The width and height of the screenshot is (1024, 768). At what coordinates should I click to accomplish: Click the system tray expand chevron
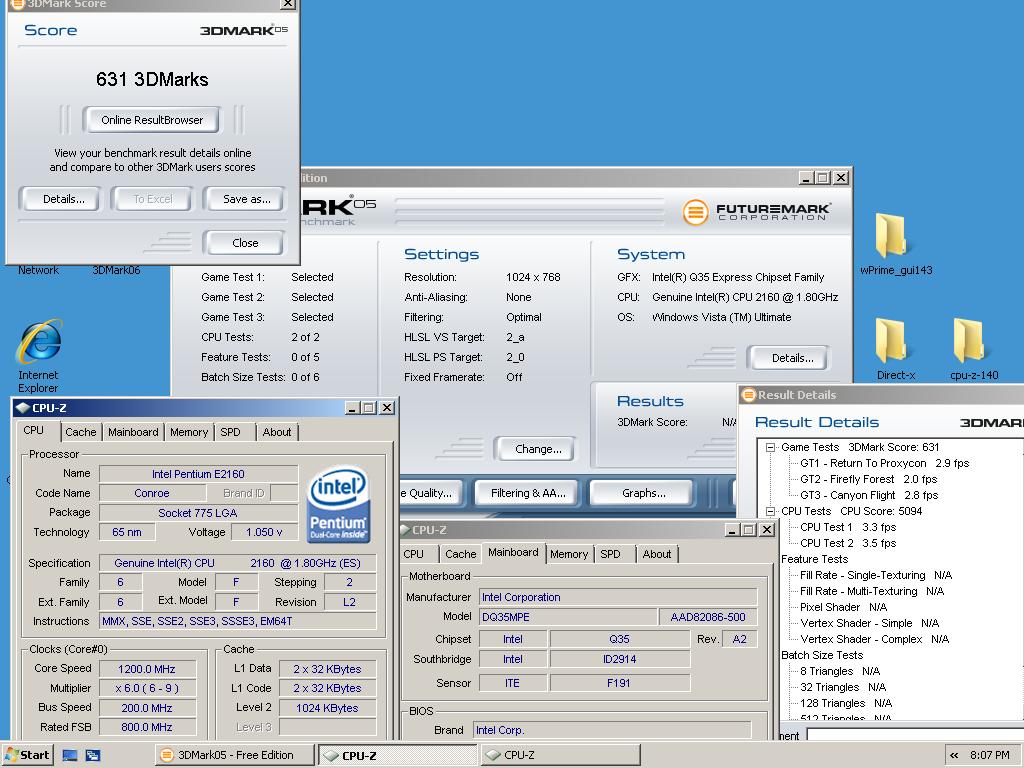pyautogui.click(x=954, y=755)
